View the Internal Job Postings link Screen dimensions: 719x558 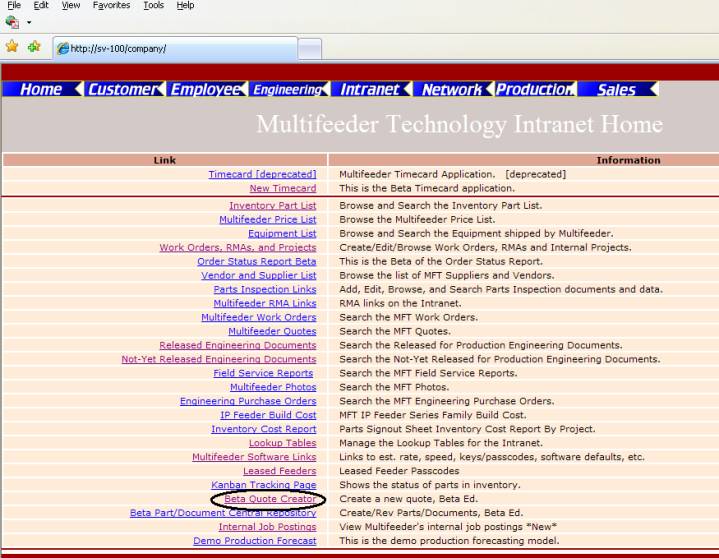tap(267, 527)
